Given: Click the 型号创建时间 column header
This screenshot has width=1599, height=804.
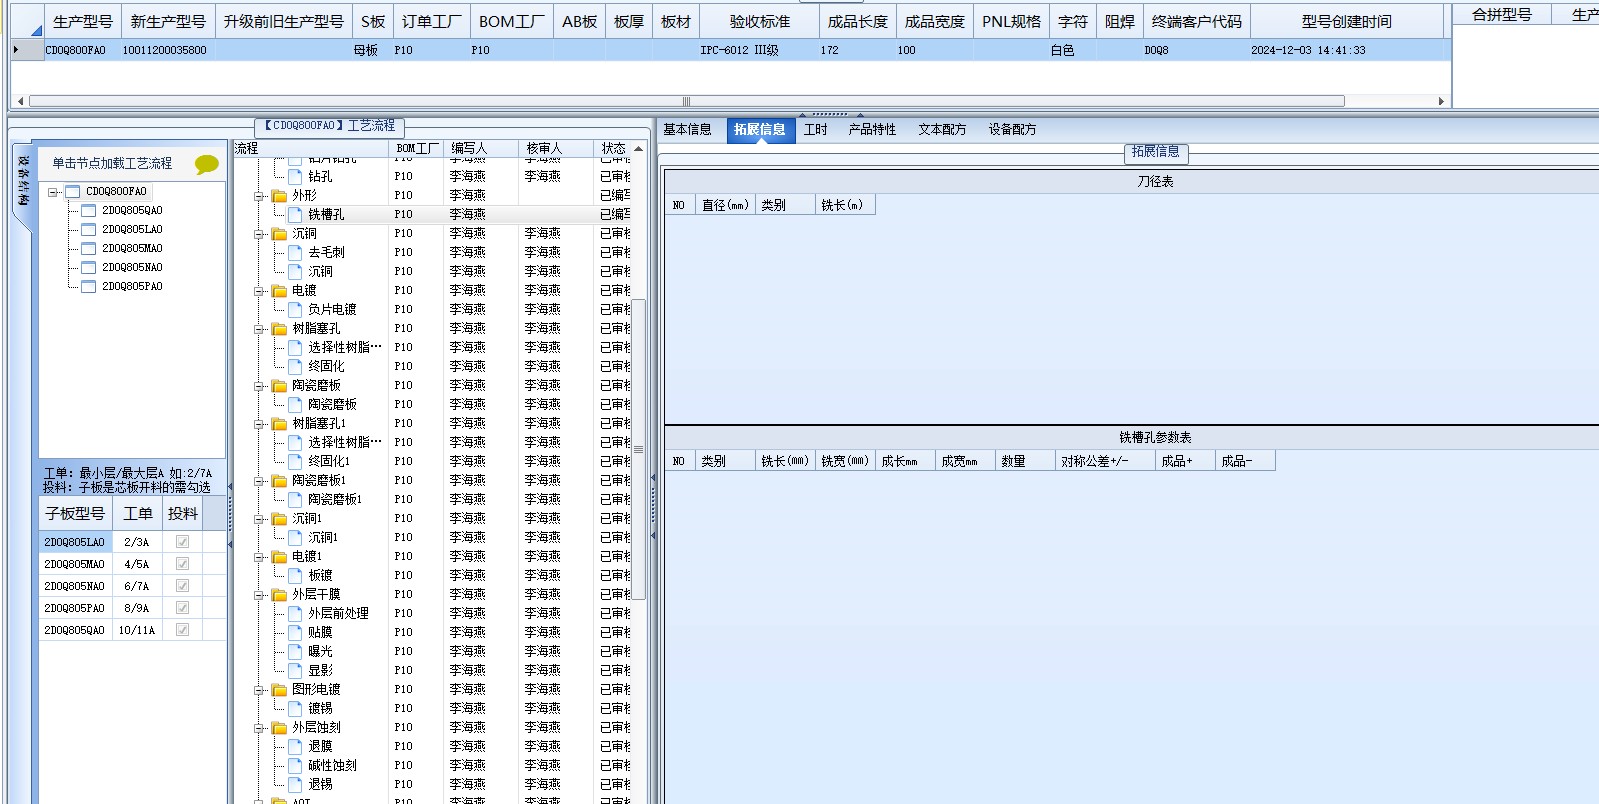Looking at the screenshot, I should (1346, 21).
